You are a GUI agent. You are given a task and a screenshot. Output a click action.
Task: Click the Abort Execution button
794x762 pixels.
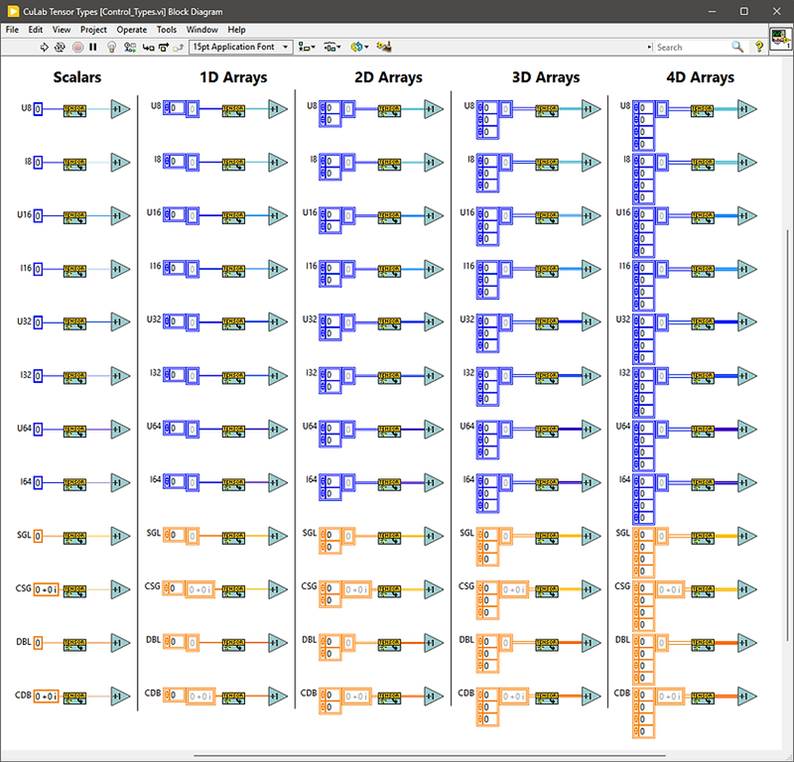tap(77, 47)
